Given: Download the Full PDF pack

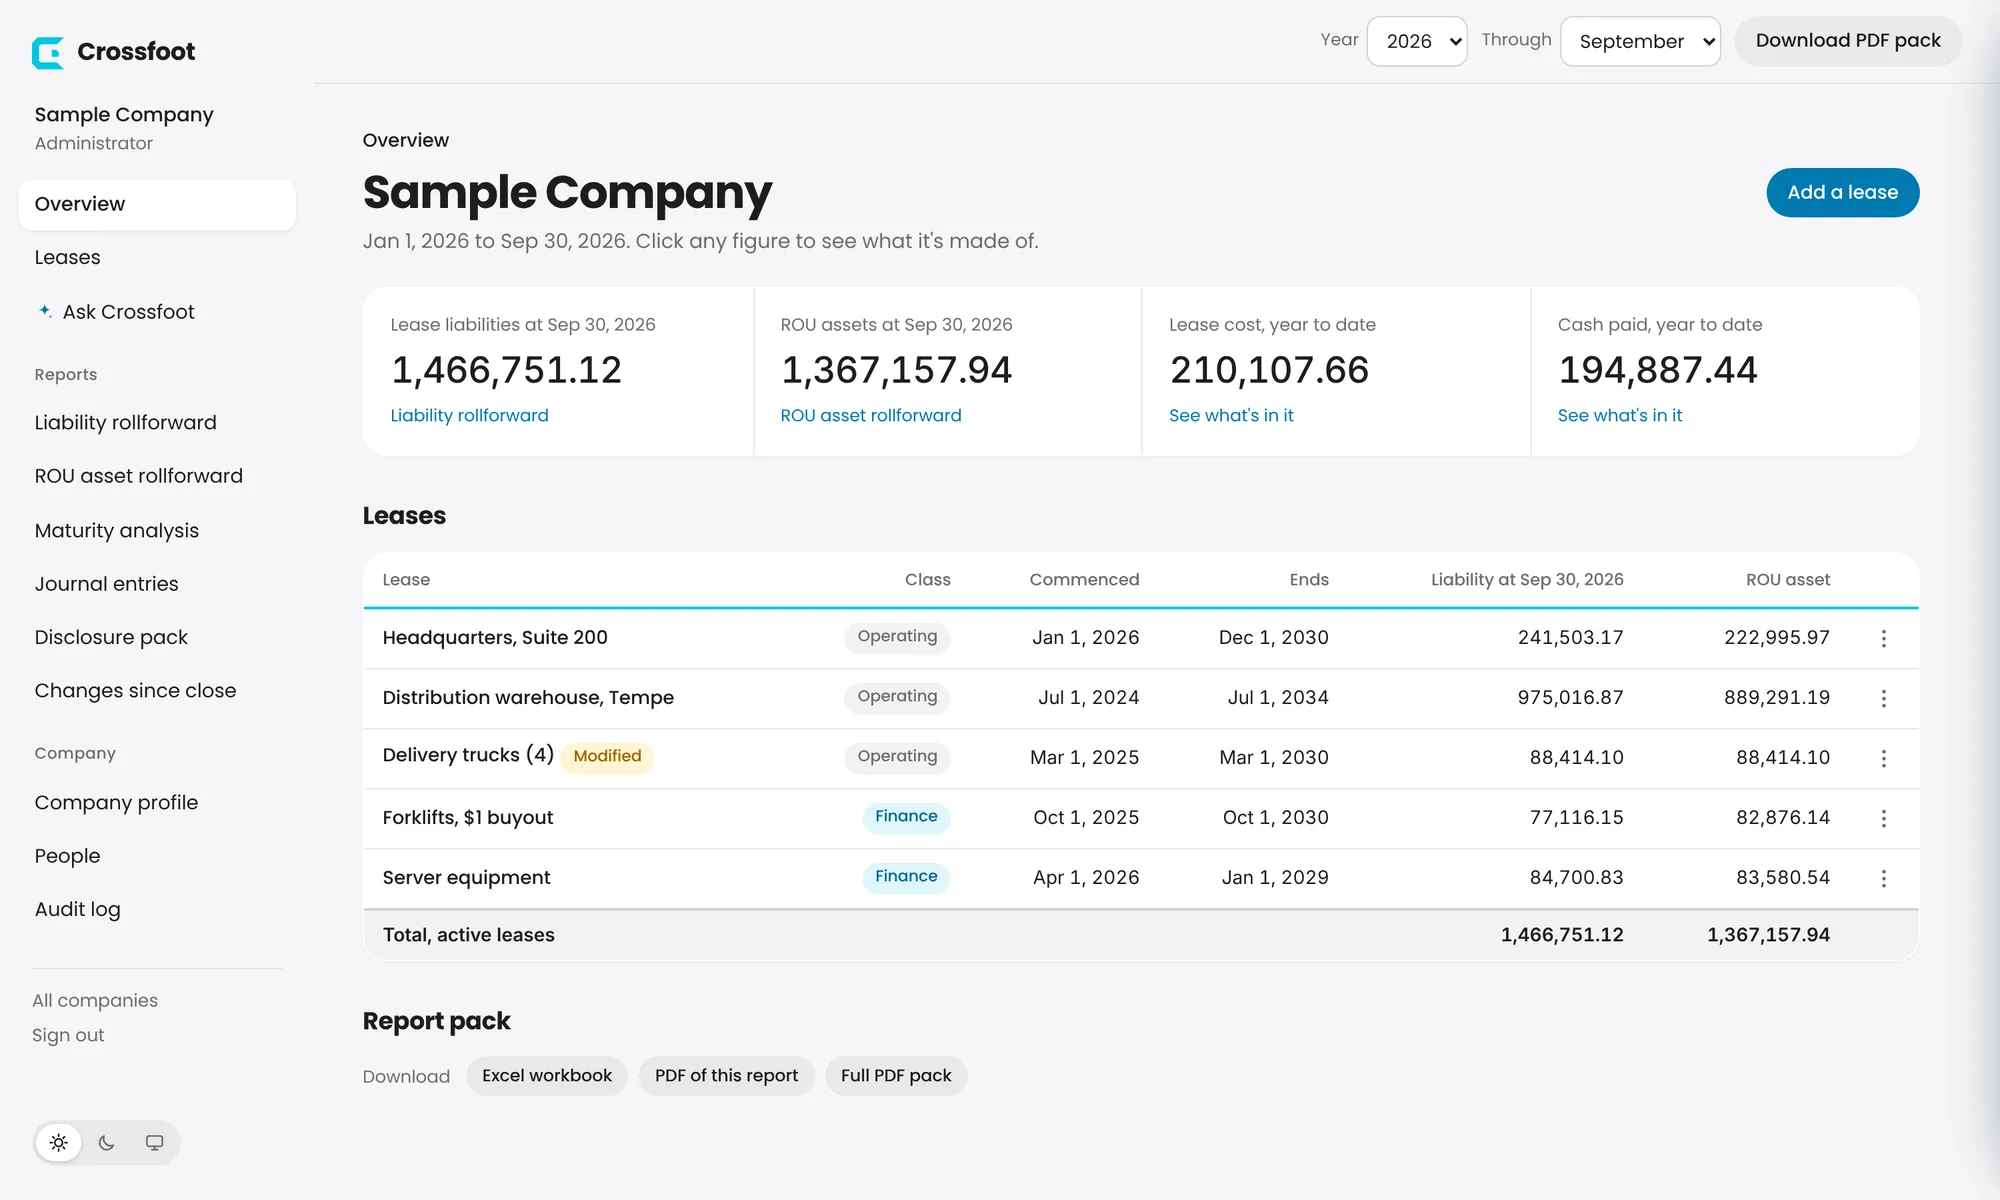Looking at the screenshot, I should [896, 1076].
